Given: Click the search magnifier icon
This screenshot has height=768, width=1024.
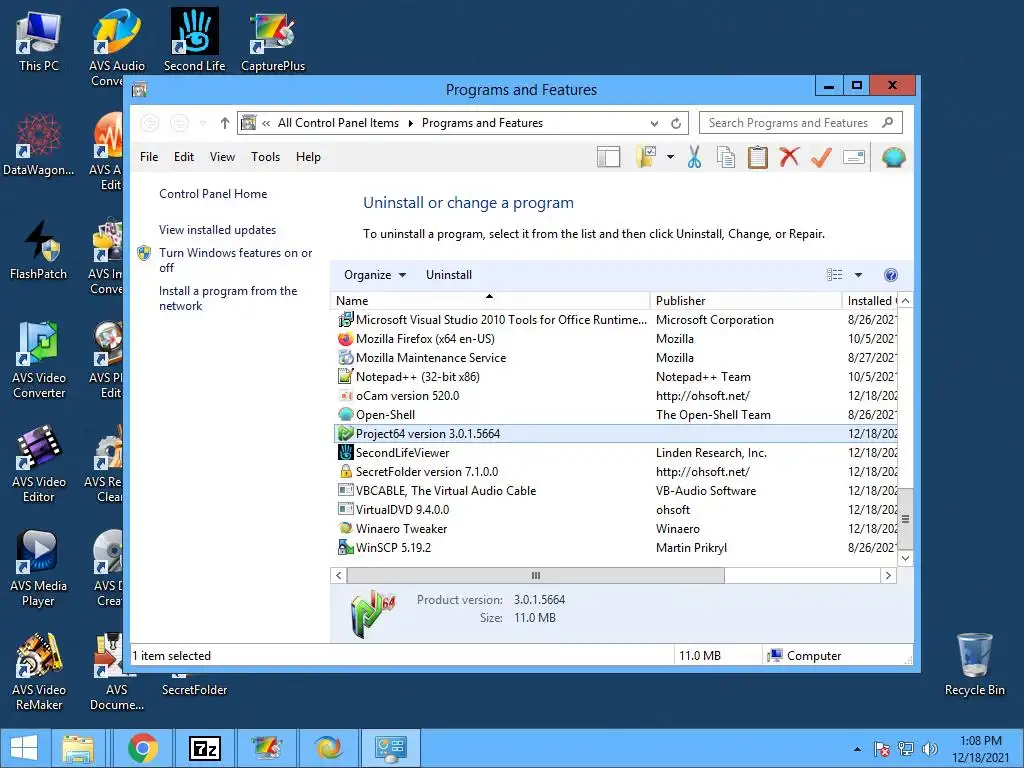Looking at the screenshot, I should (887, 123).
